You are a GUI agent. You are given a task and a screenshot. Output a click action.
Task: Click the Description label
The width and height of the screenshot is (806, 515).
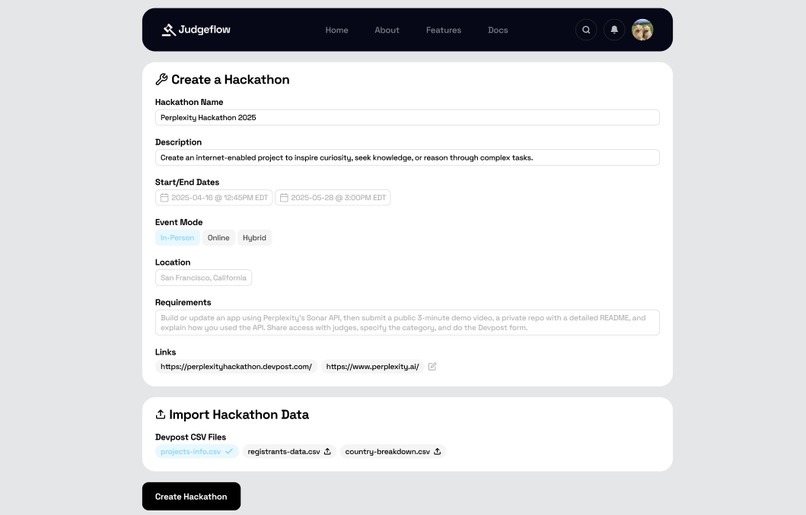(178, 142)
